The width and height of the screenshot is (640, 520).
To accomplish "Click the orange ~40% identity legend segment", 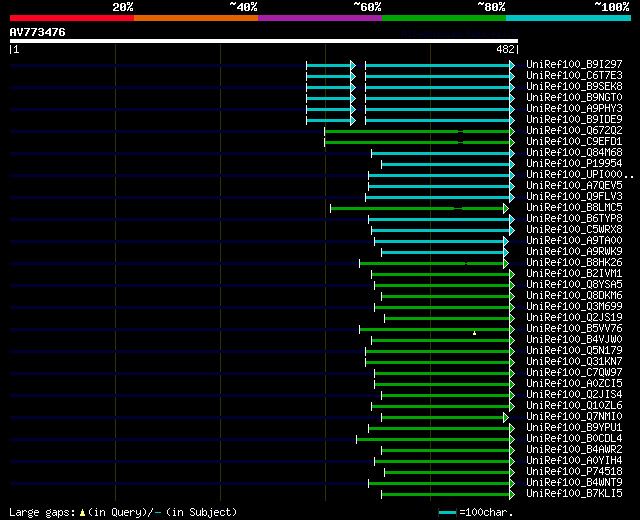I will click(x=196, y=18).
